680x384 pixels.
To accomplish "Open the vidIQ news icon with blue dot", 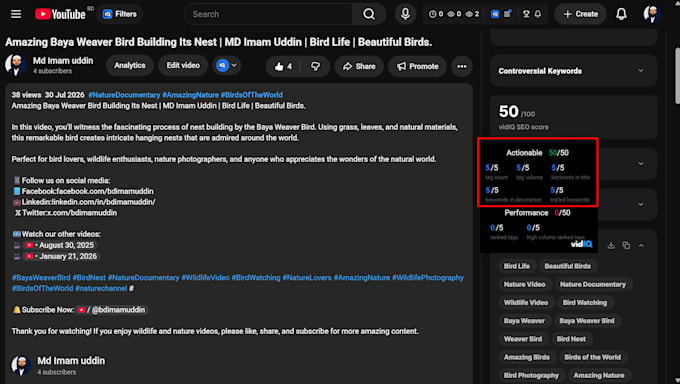I will tap(507, 14).
